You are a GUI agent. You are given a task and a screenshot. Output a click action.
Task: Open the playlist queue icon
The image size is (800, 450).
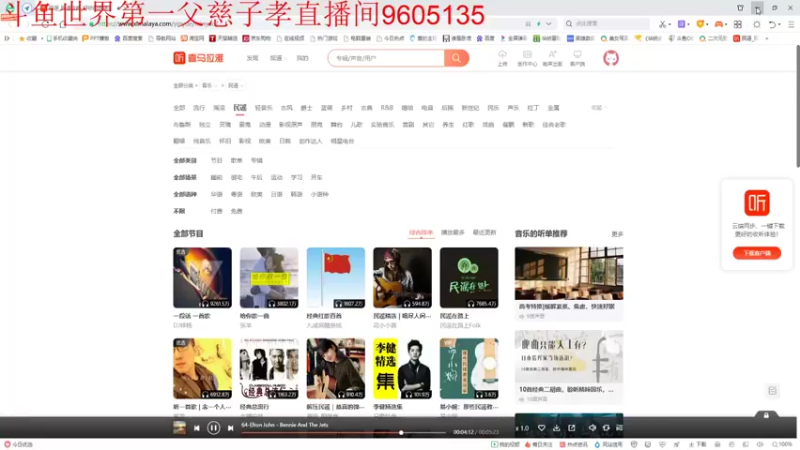(x=619, y=428)
